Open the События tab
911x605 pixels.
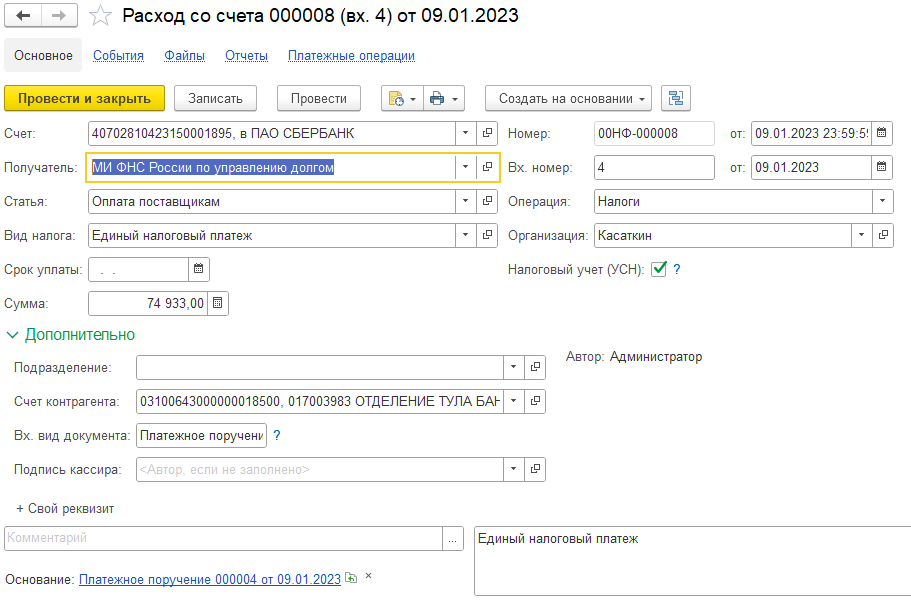tap(119, 56)
